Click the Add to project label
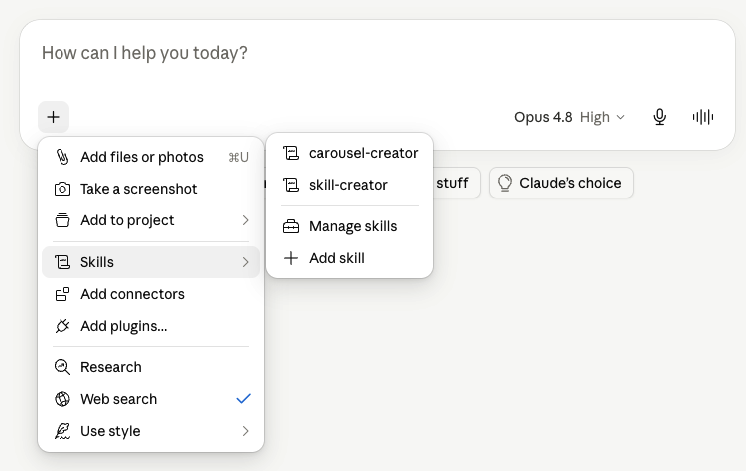 127,220
